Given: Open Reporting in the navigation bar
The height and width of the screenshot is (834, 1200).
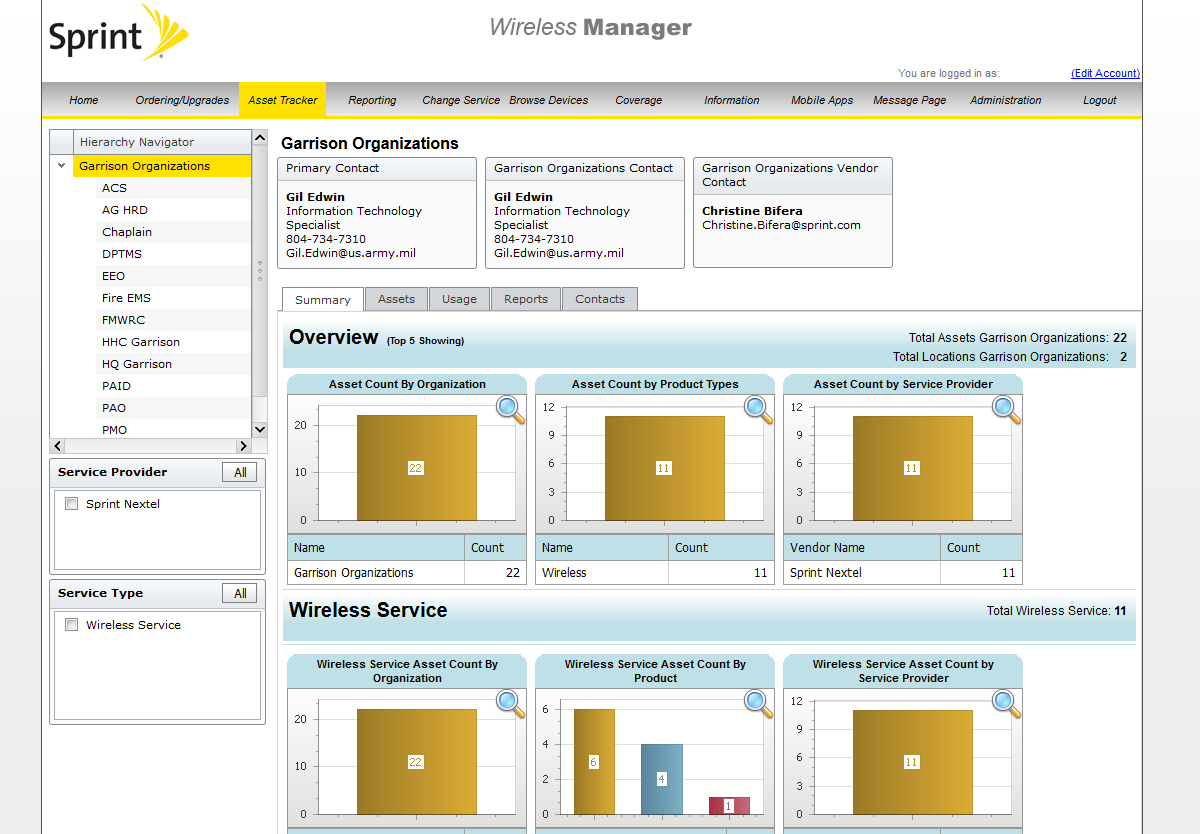Looking at the screenshot, I should tap(372, 100).
